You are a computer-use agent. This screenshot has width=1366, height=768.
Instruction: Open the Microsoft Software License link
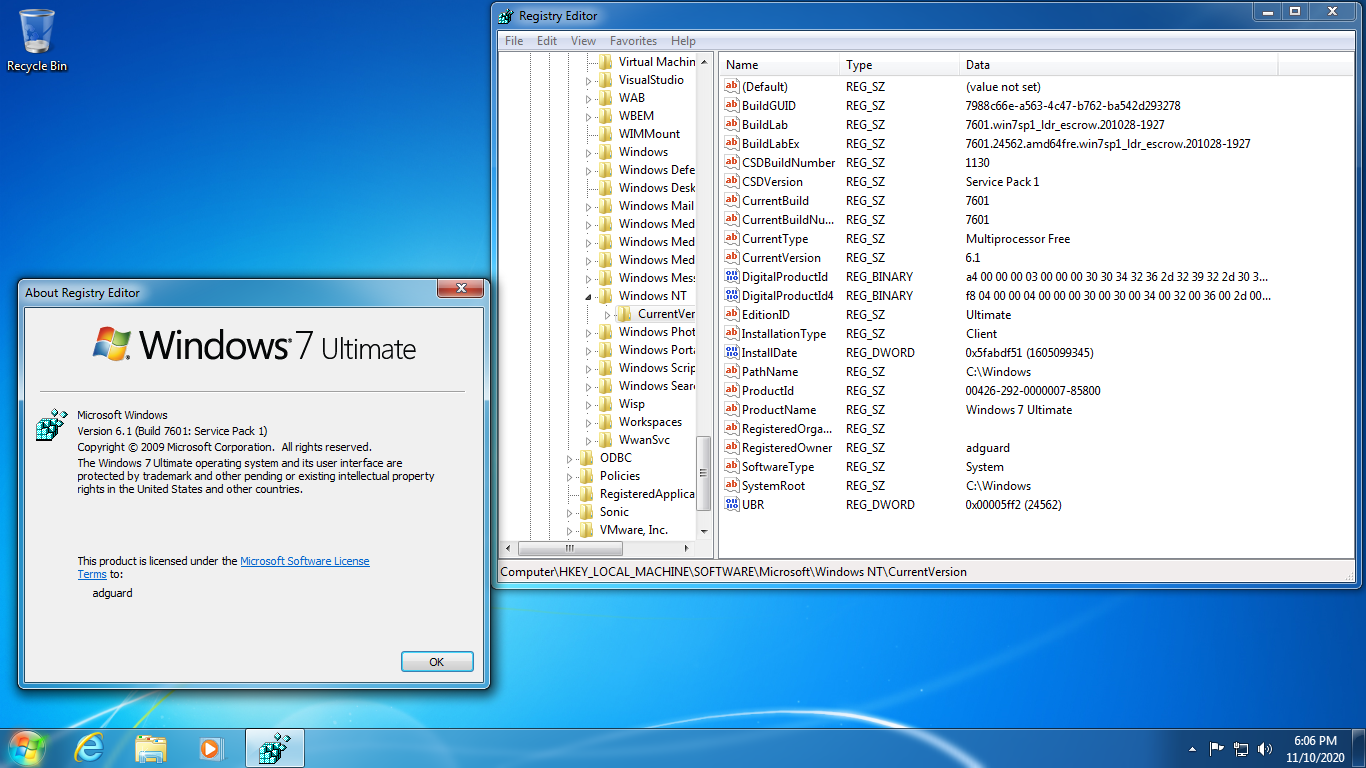(305, 561)
